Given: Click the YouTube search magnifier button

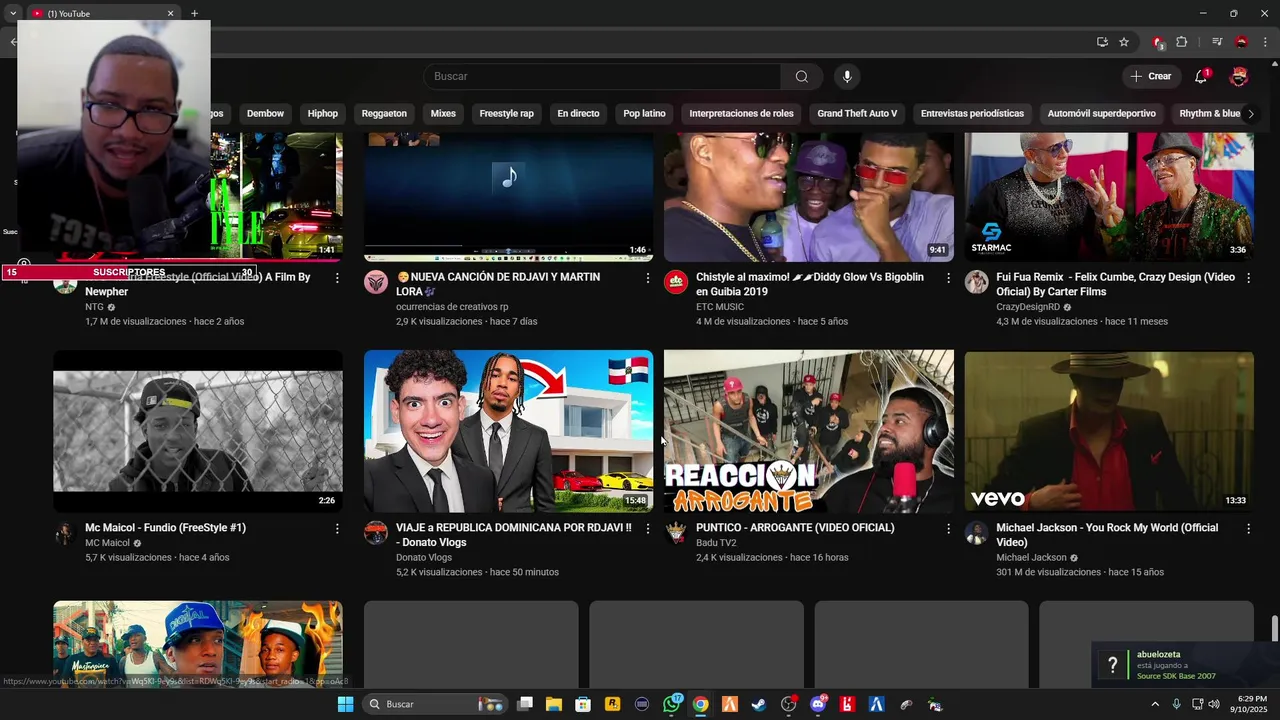Looking at the screenshot, I should 801,76.
